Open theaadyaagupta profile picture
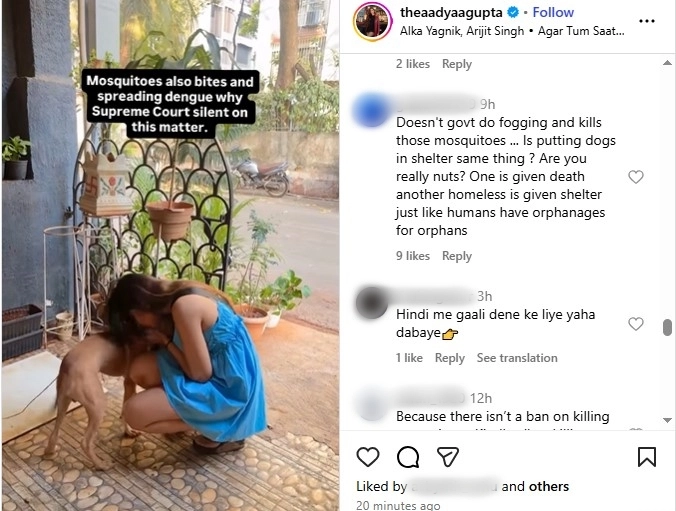676x511 pixels. click(372, 21)
